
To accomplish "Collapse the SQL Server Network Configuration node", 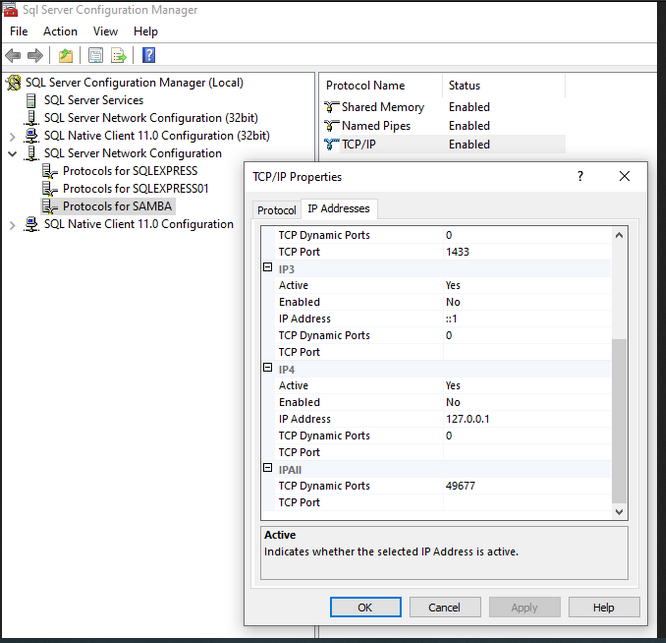I will [x=12, y=154].
